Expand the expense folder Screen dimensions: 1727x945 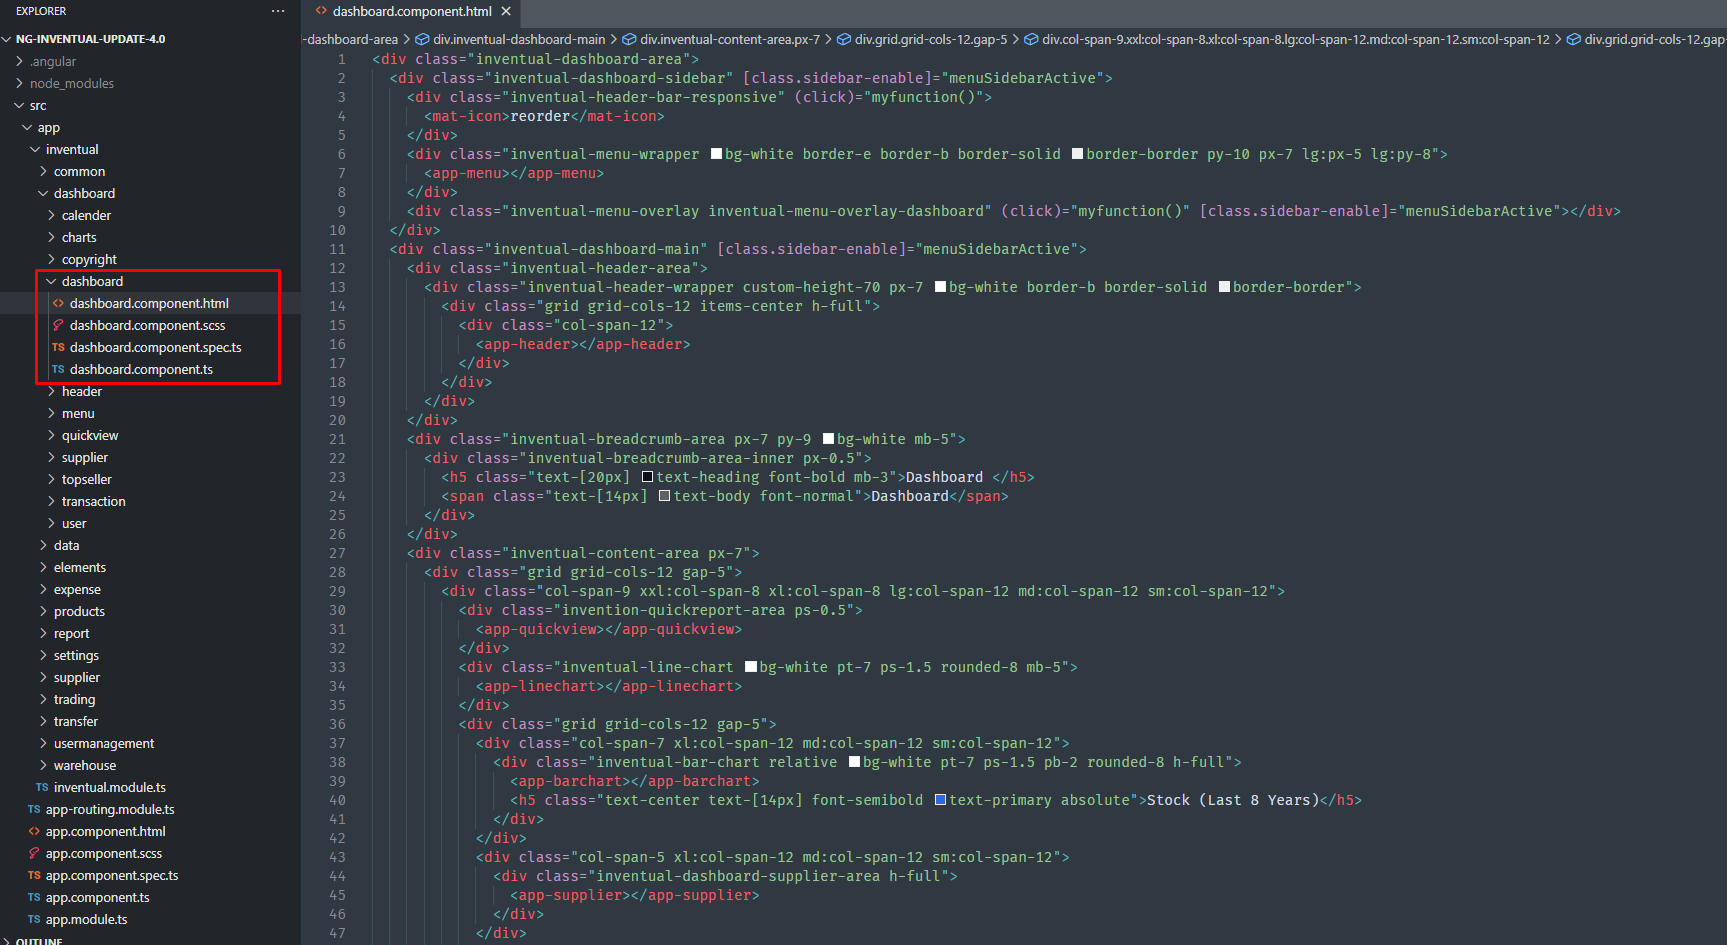point(43,589)
